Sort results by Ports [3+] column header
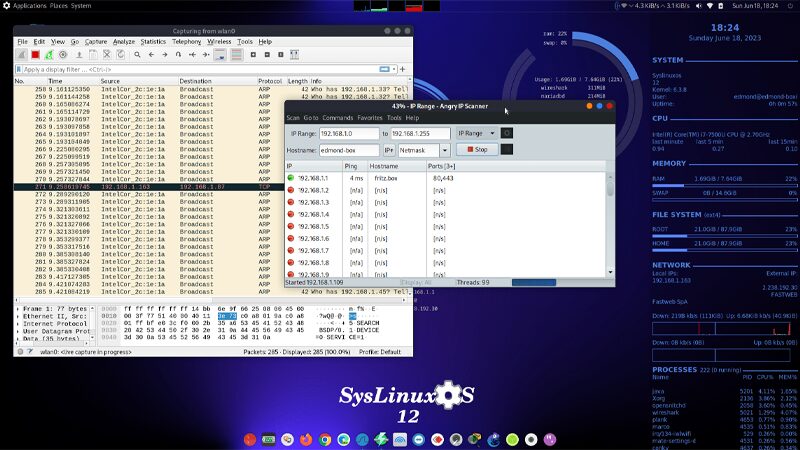 (x=516, y=166)
